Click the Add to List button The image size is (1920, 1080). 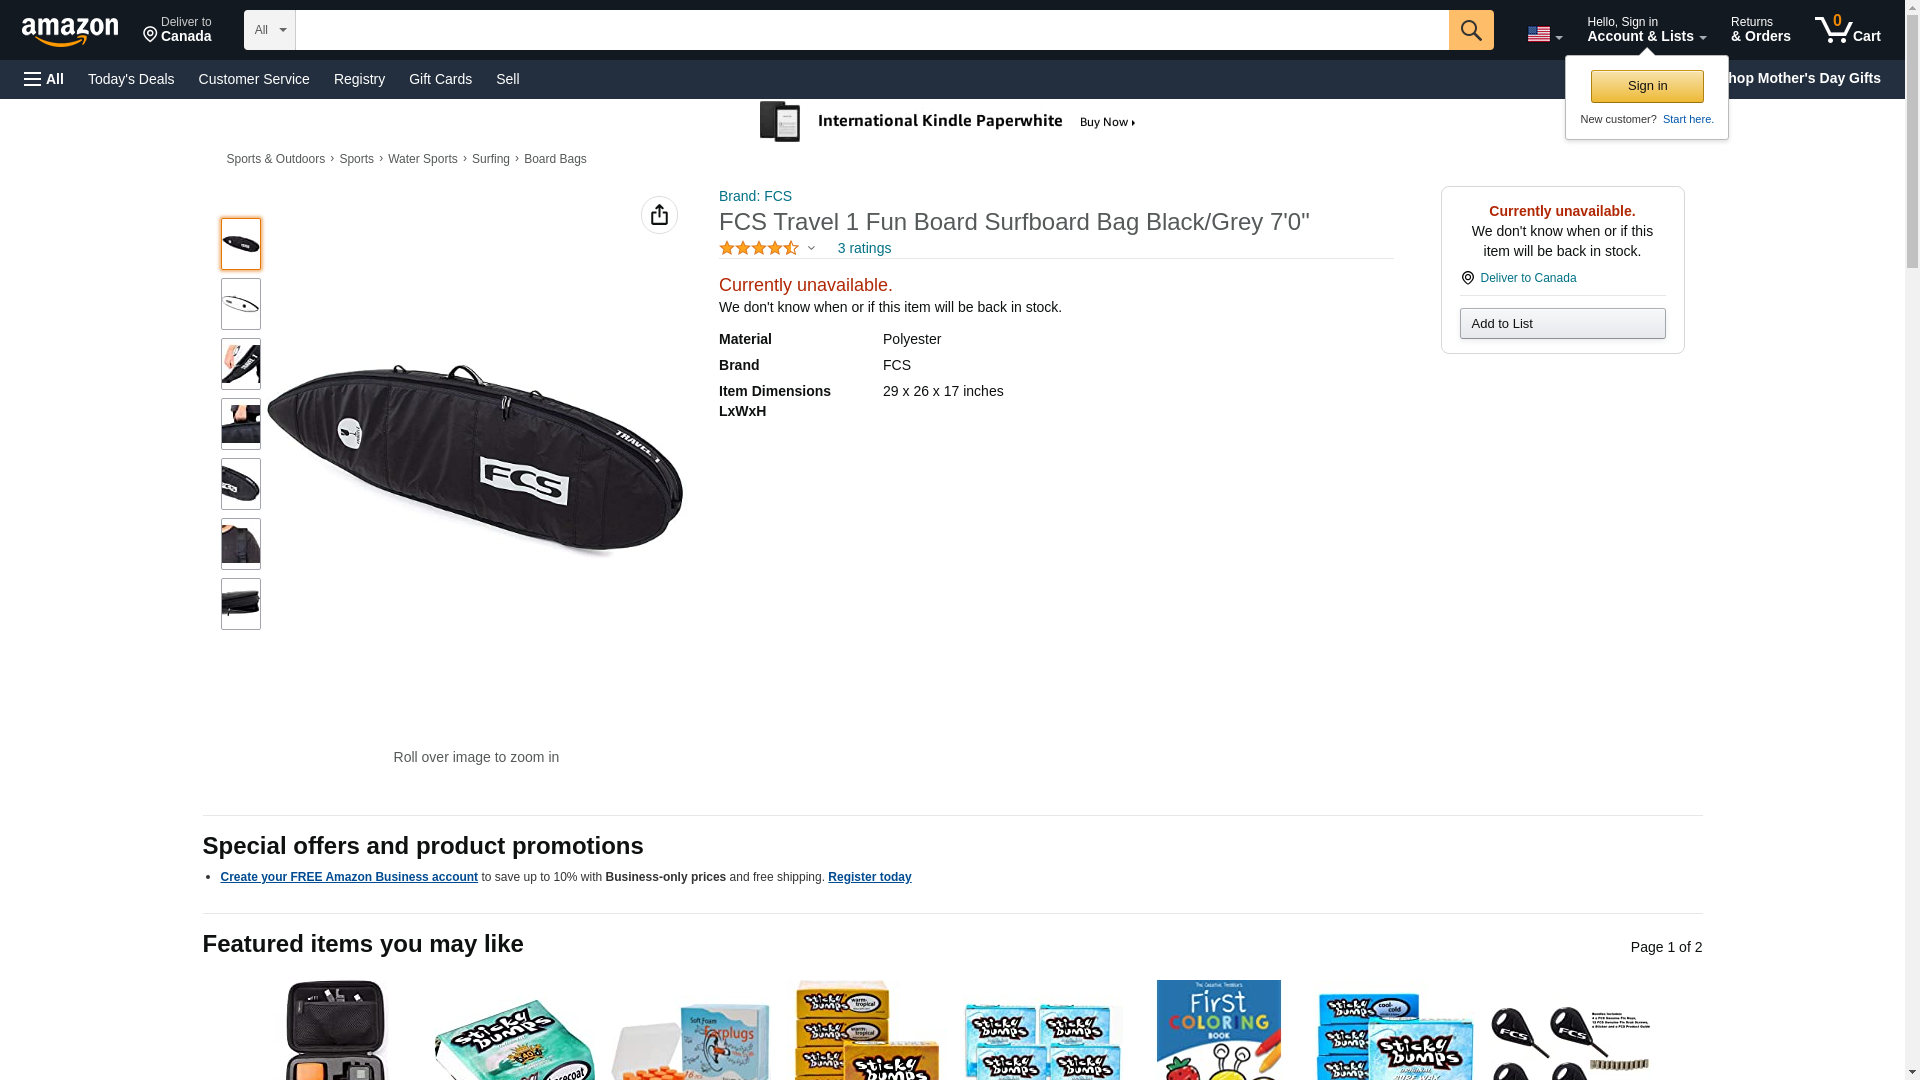coord(1562,323)
